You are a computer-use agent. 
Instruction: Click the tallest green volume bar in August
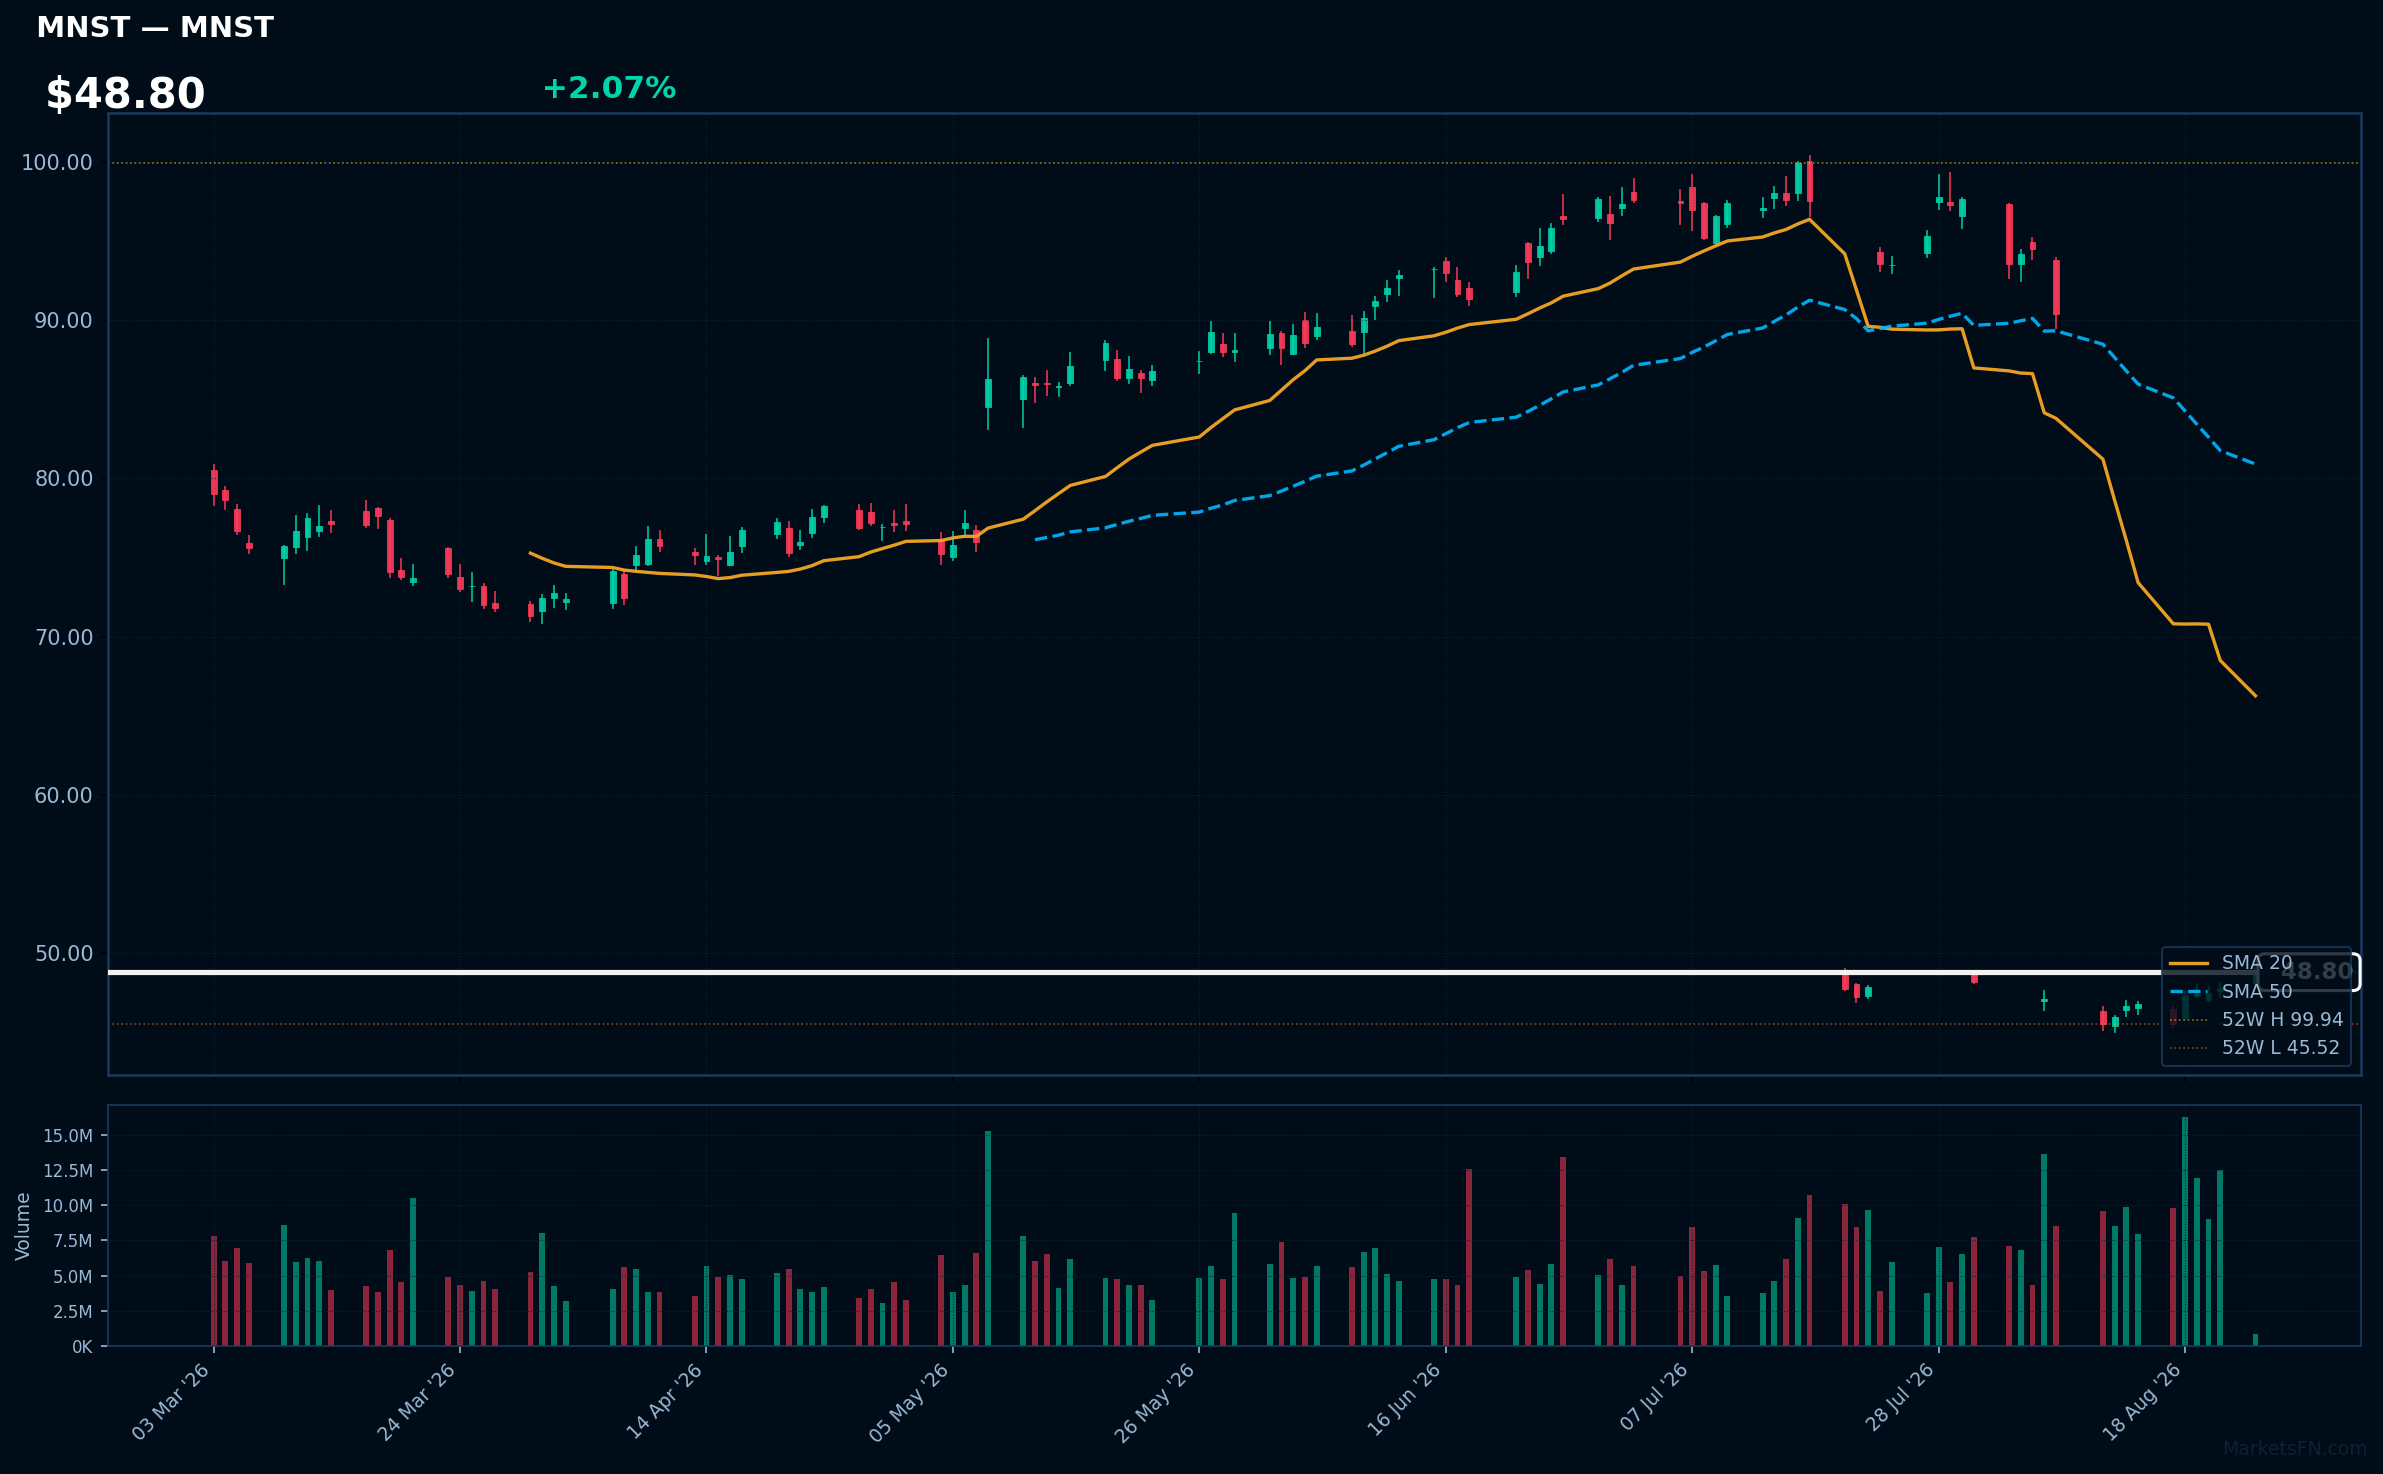(x=2185, y=1231)
